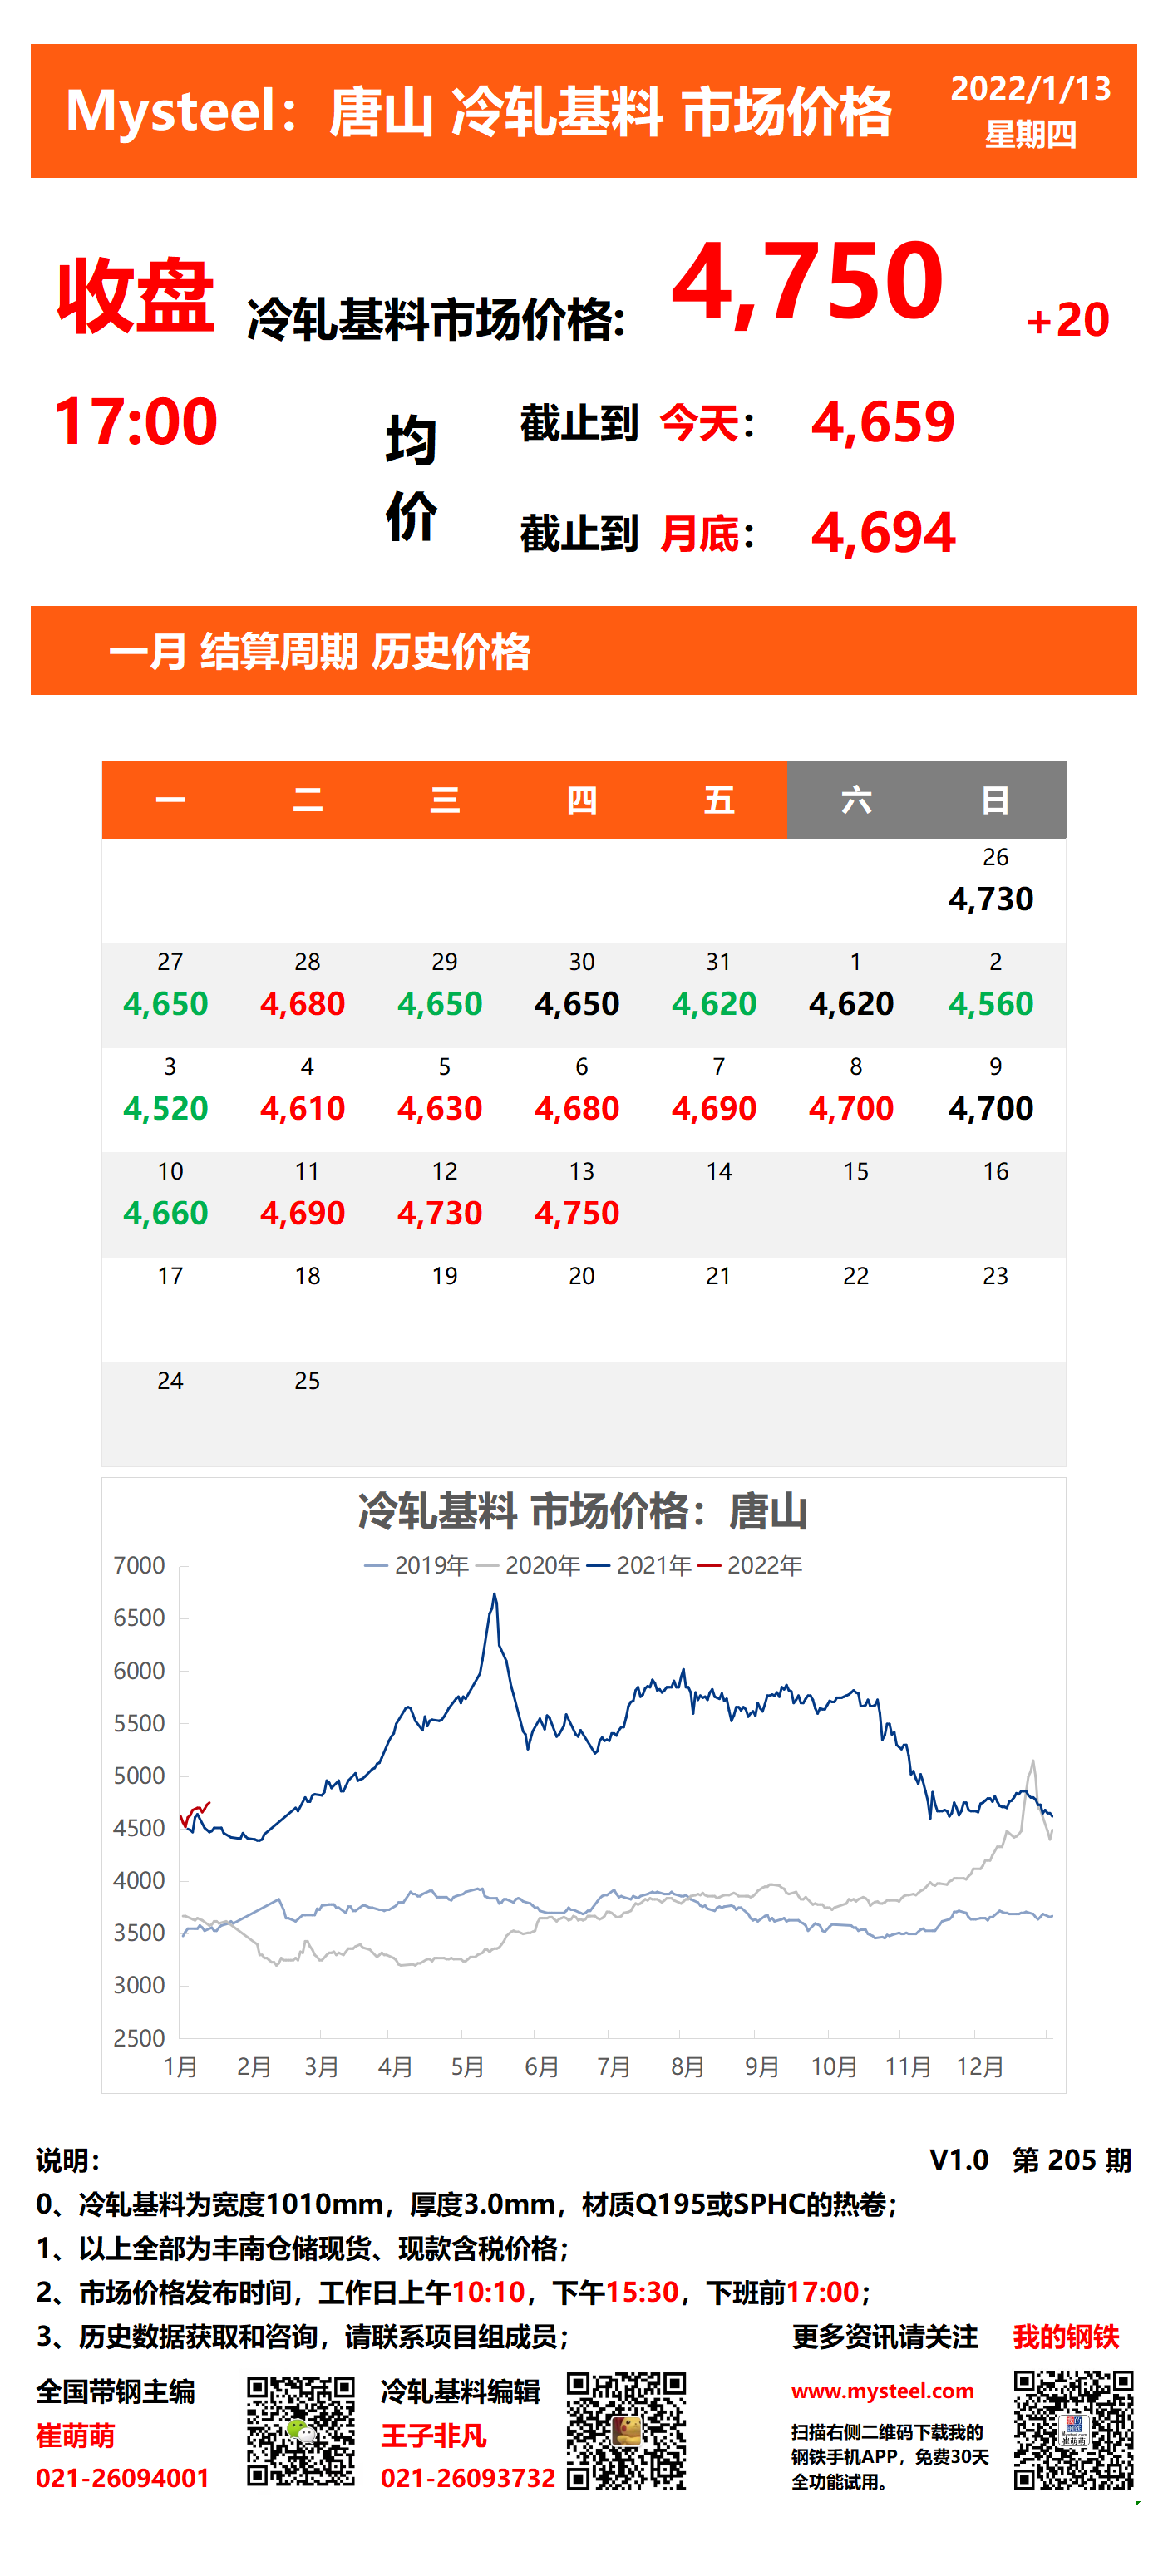
Task: Click the price 4,730 under day 26
Action: coord(991,899)
